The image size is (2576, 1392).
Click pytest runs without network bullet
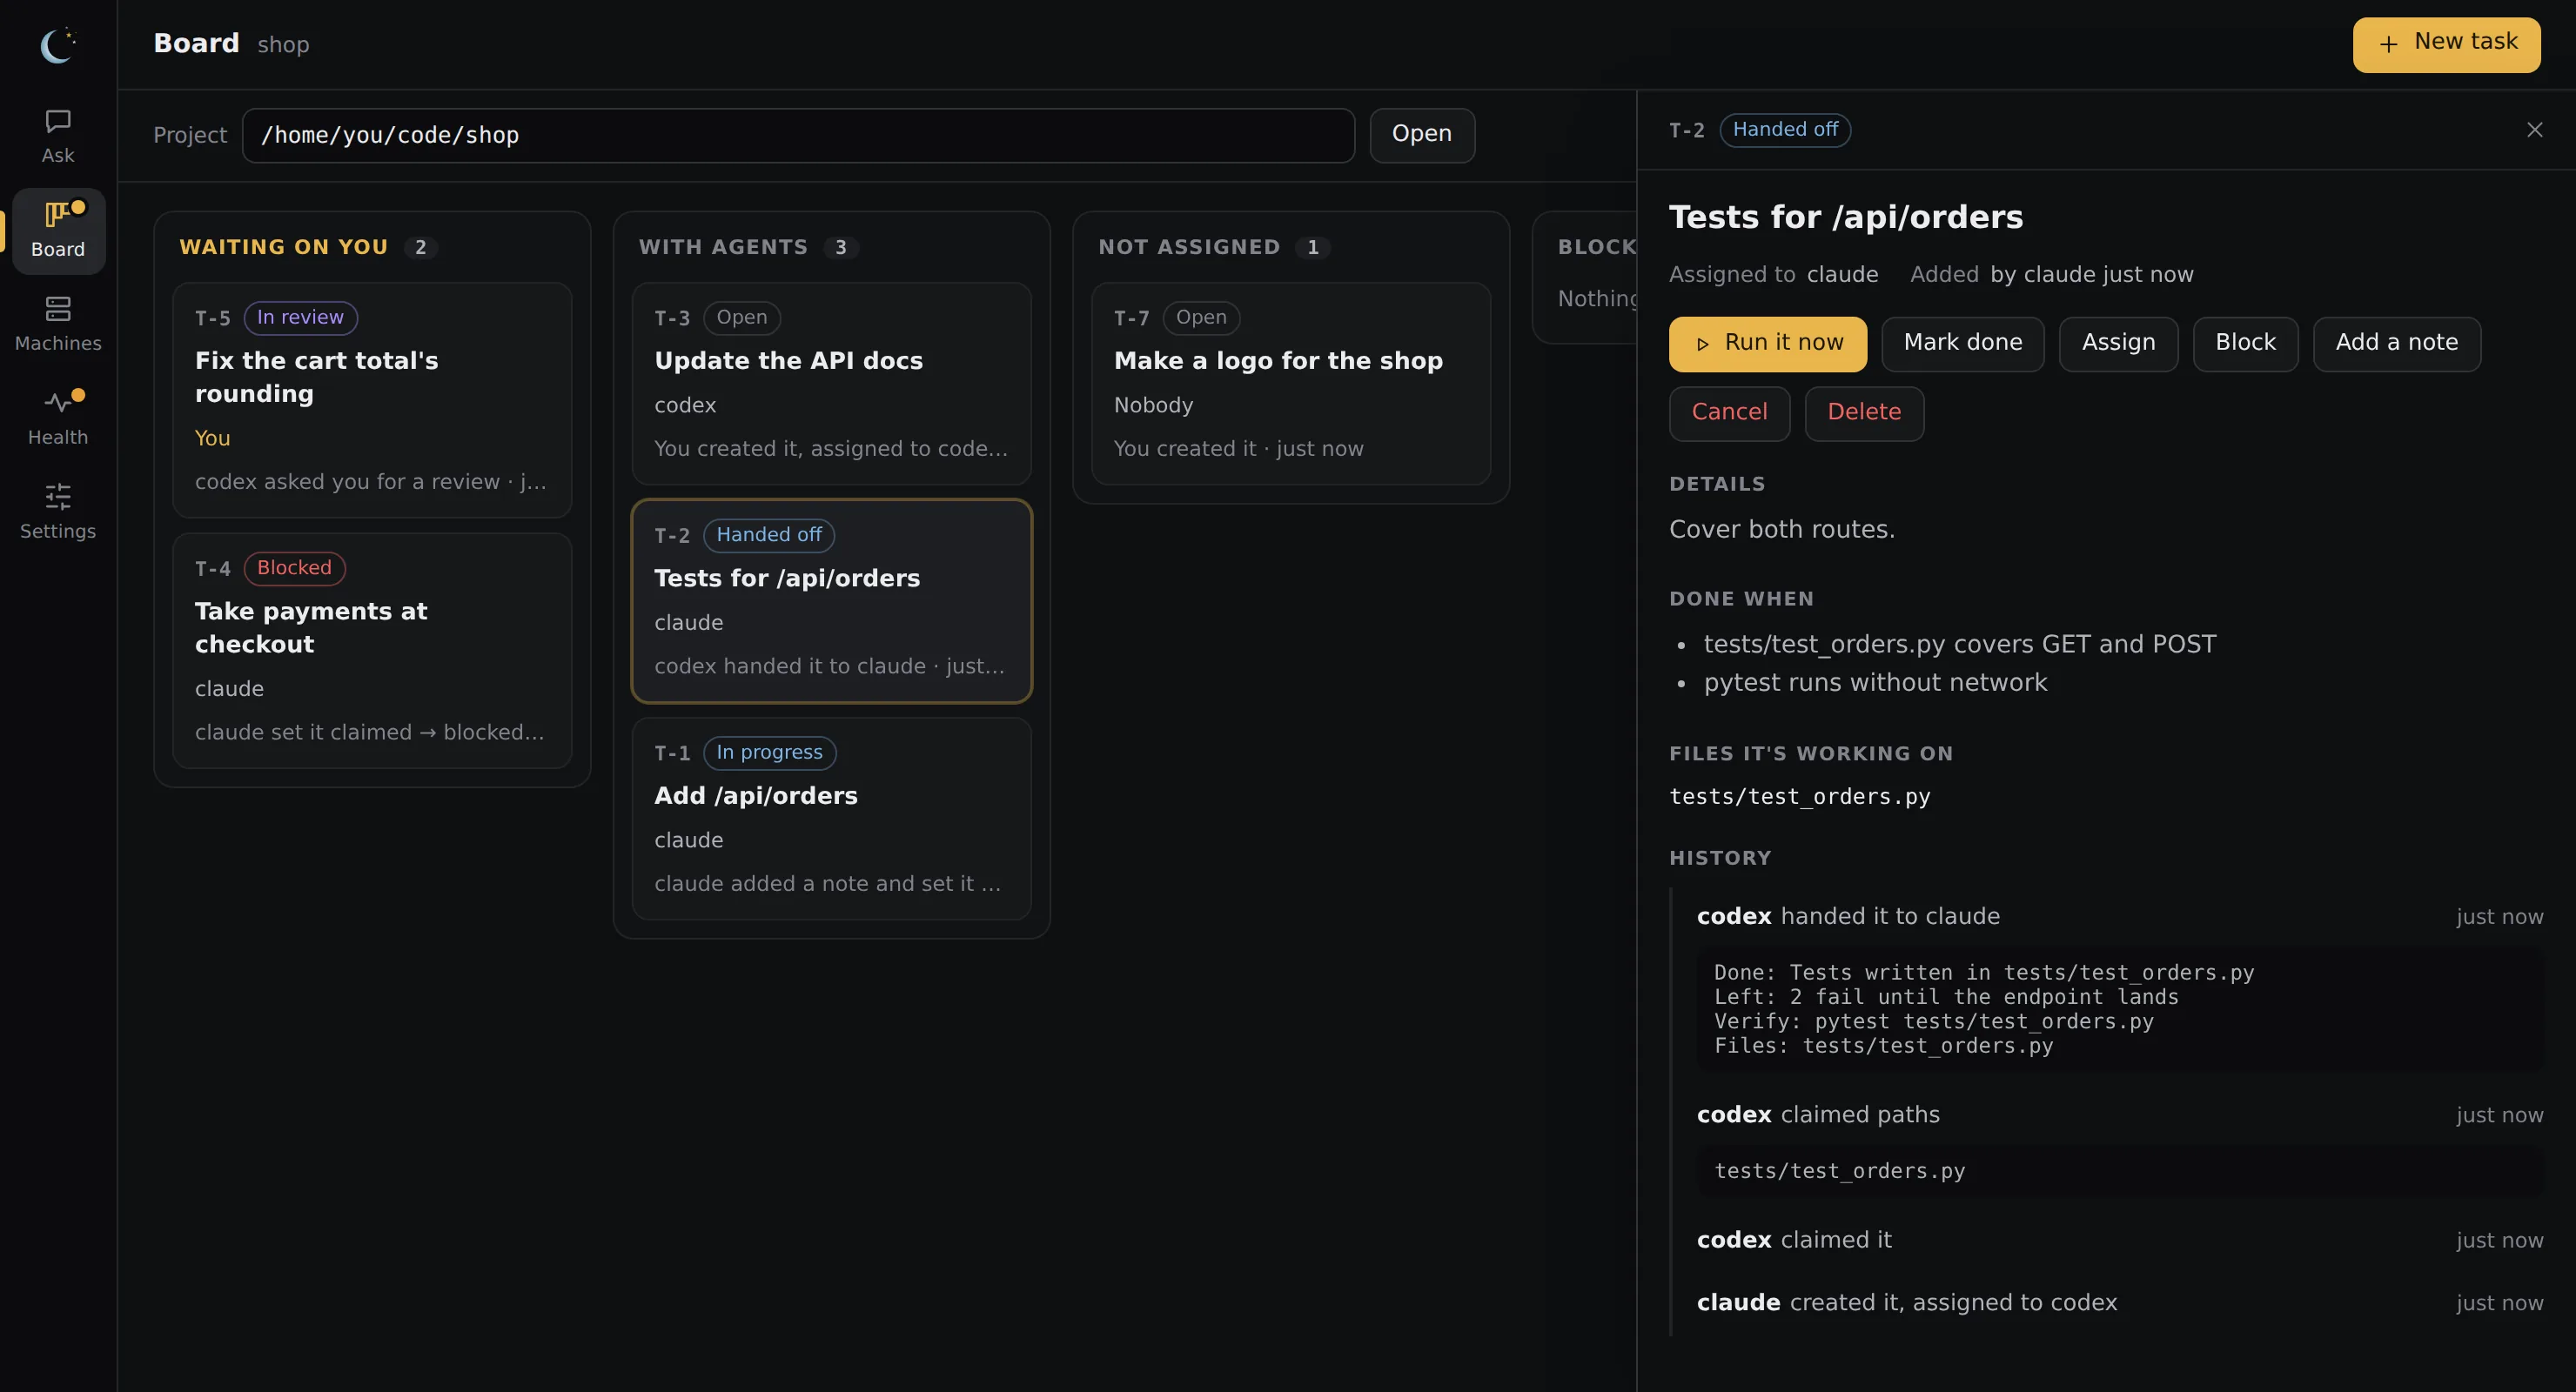[x=1875, y=683]
